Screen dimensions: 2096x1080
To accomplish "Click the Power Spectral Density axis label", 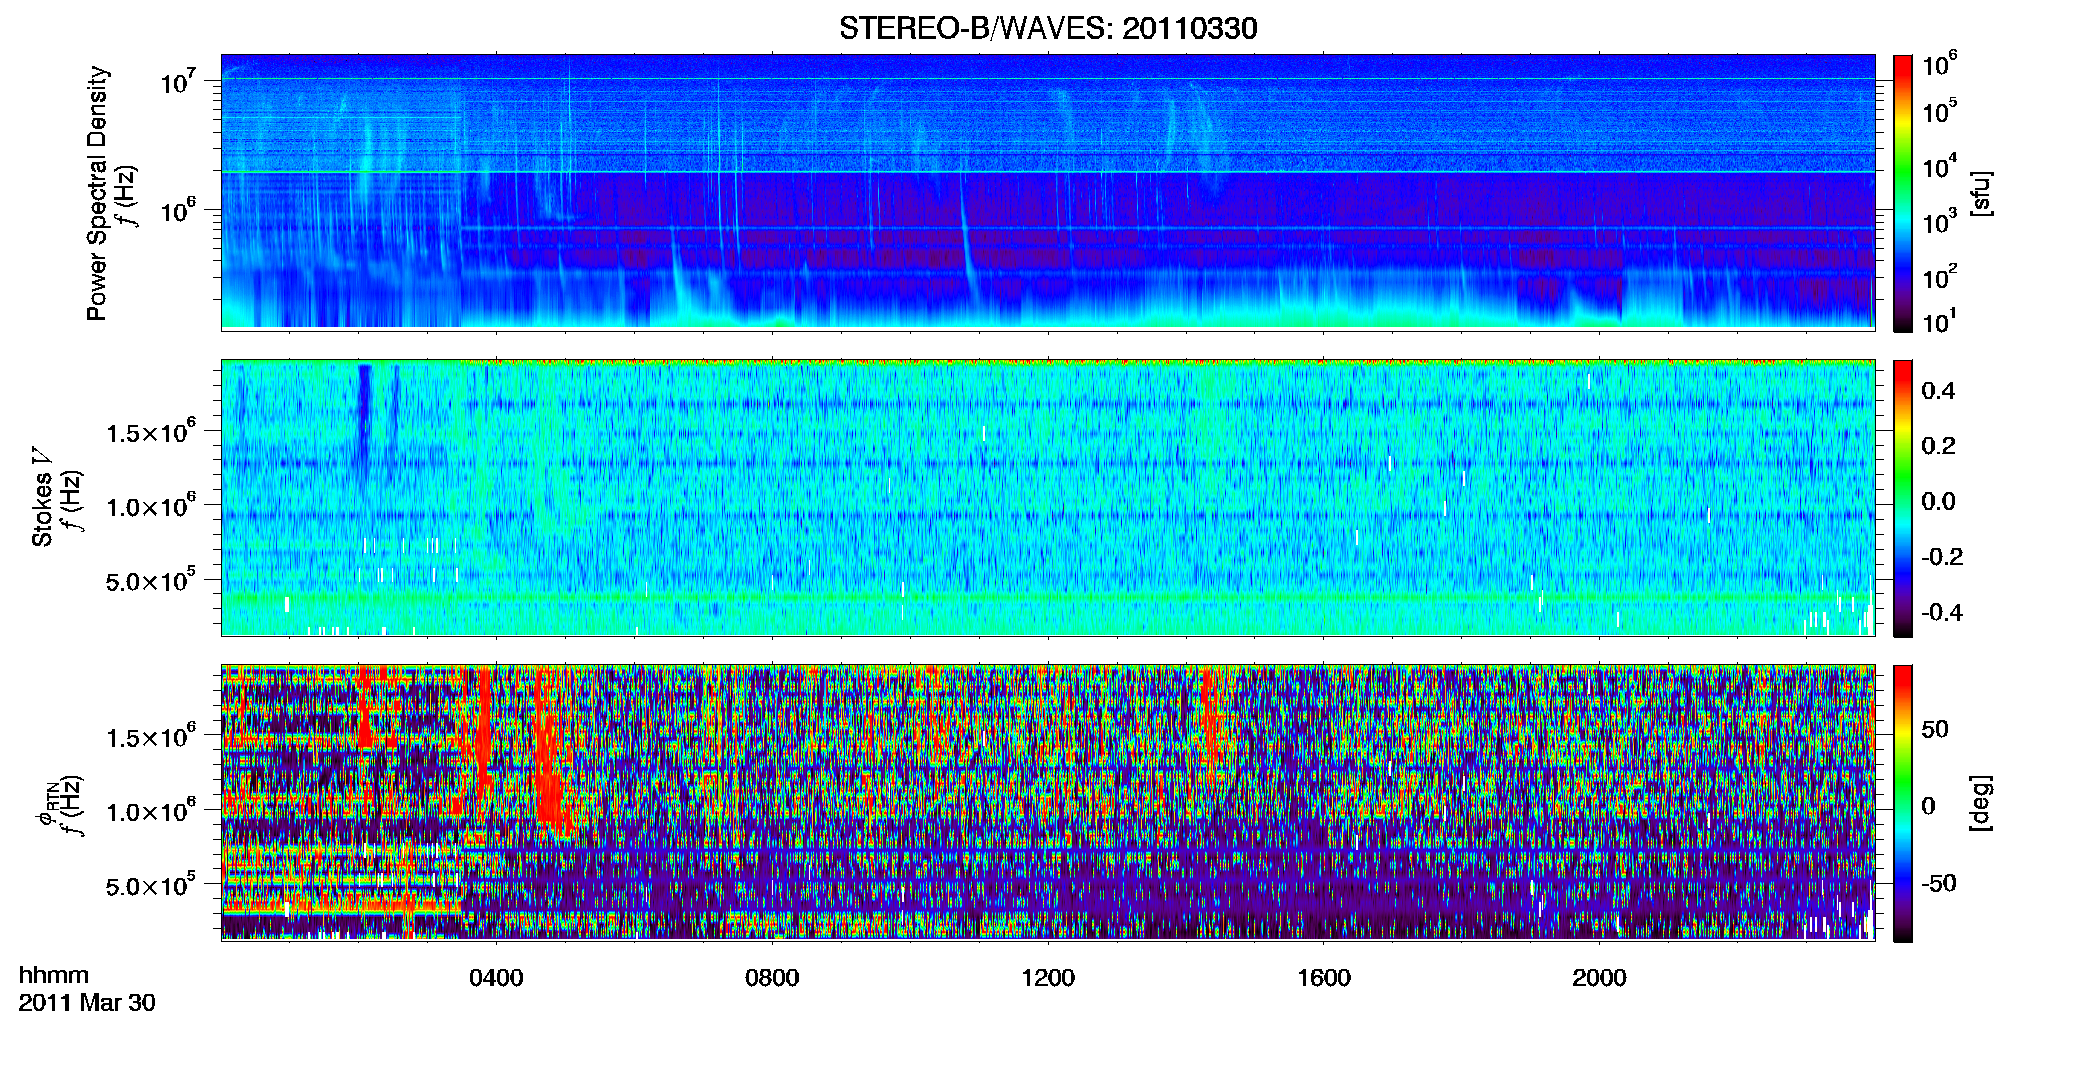I will point(96,193).
